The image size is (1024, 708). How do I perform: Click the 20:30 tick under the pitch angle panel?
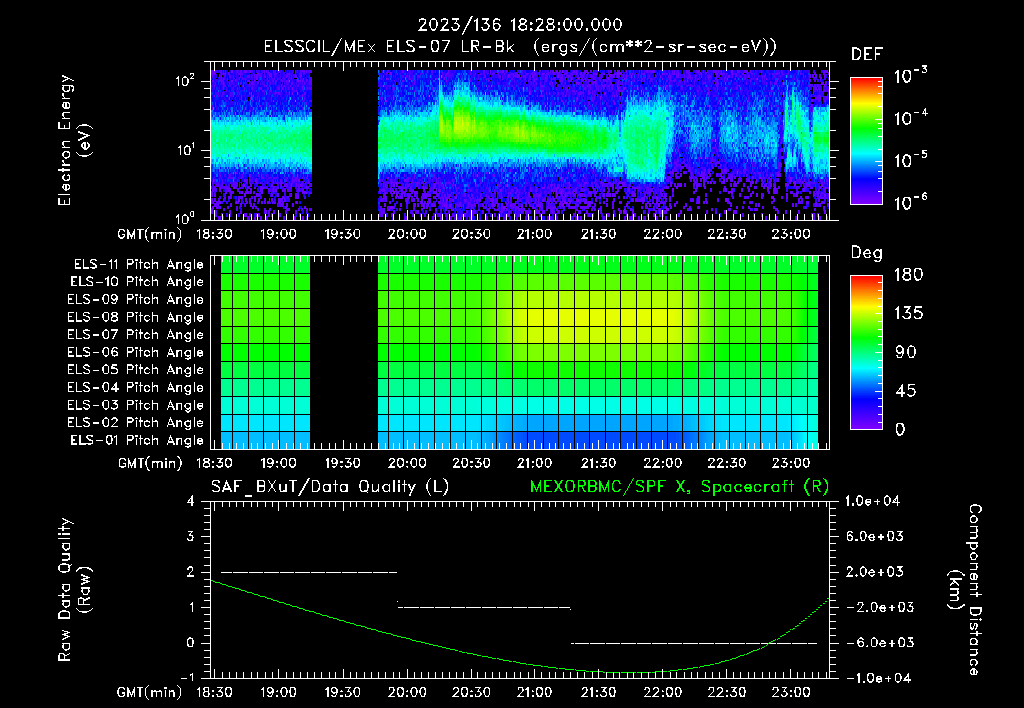[471, 463]
